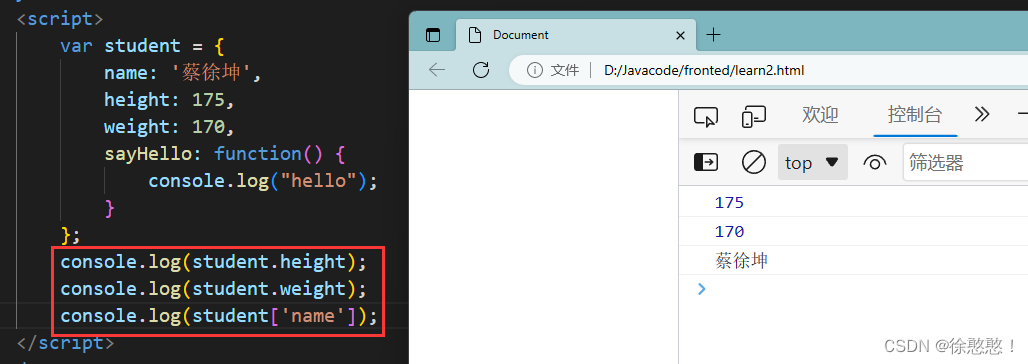Select the Document tab title

point(521,35)
